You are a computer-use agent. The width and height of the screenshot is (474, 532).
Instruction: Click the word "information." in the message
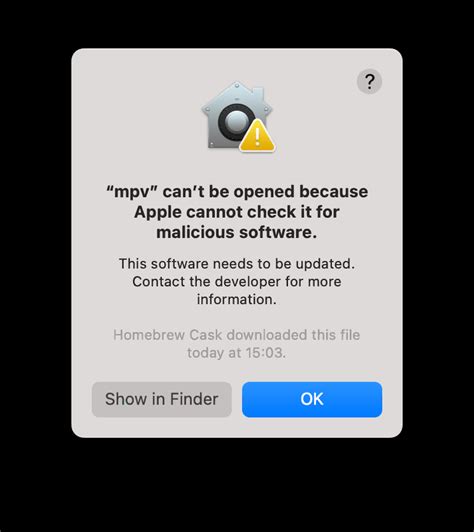click(x=237, y=299)
